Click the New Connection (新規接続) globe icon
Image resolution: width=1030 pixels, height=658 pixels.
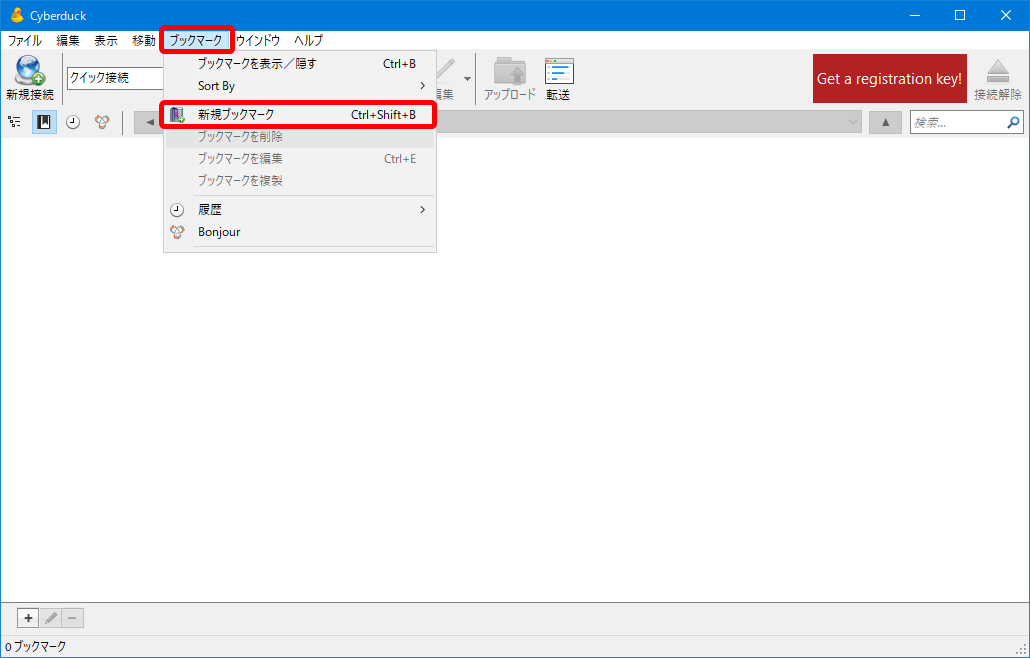tap(30, 70)
